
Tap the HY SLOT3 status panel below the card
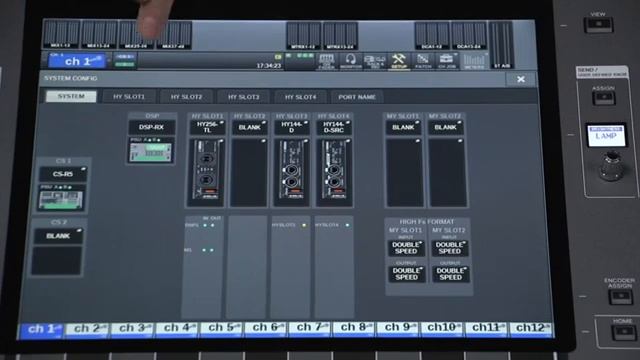click(x=290, y=267)
